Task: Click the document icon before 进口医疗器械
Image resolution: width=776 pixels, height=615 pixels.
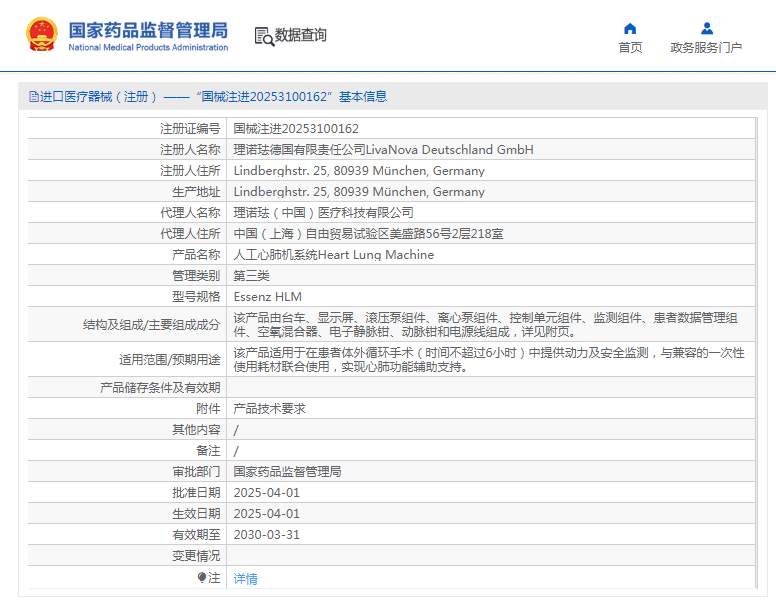Action: [x=33, y=97]
